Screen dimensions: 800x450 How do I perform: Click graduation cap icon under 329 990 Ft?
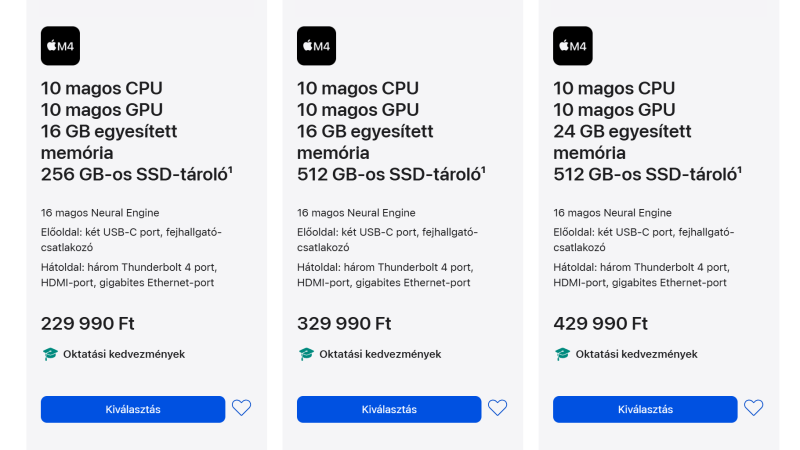click(306, 354)
